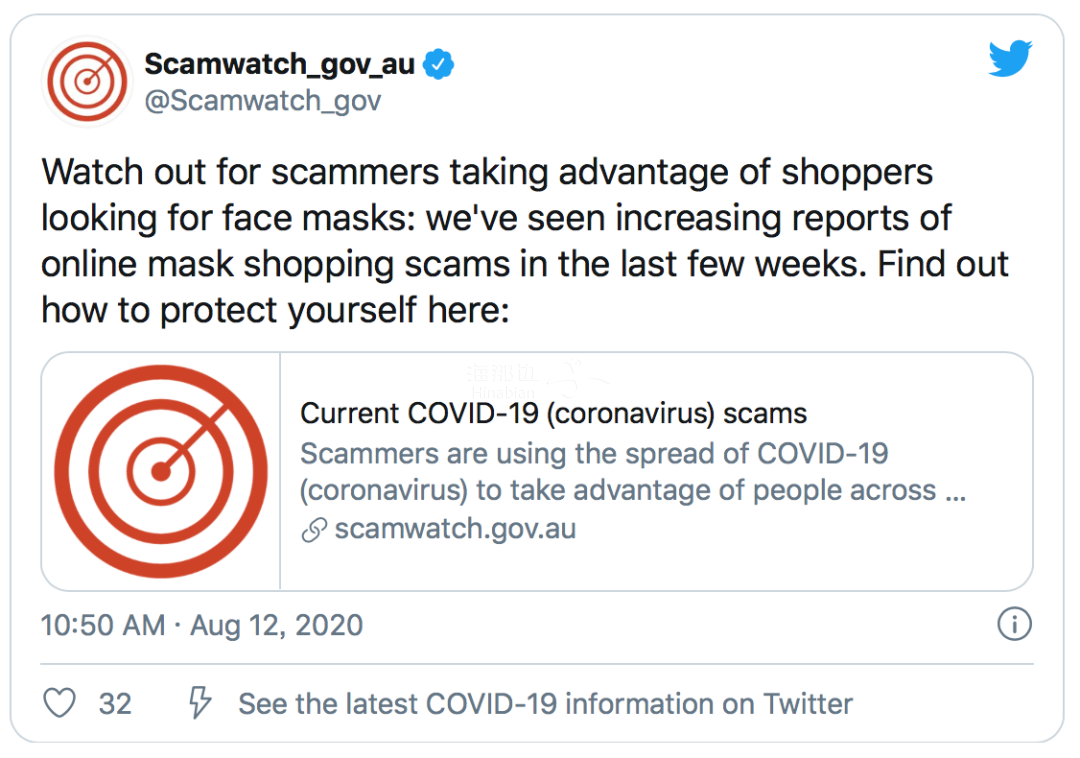Open the 10:50 AM Aug 12 timestamp
This screenshot has width=1080, height=758.
[202, 625]
